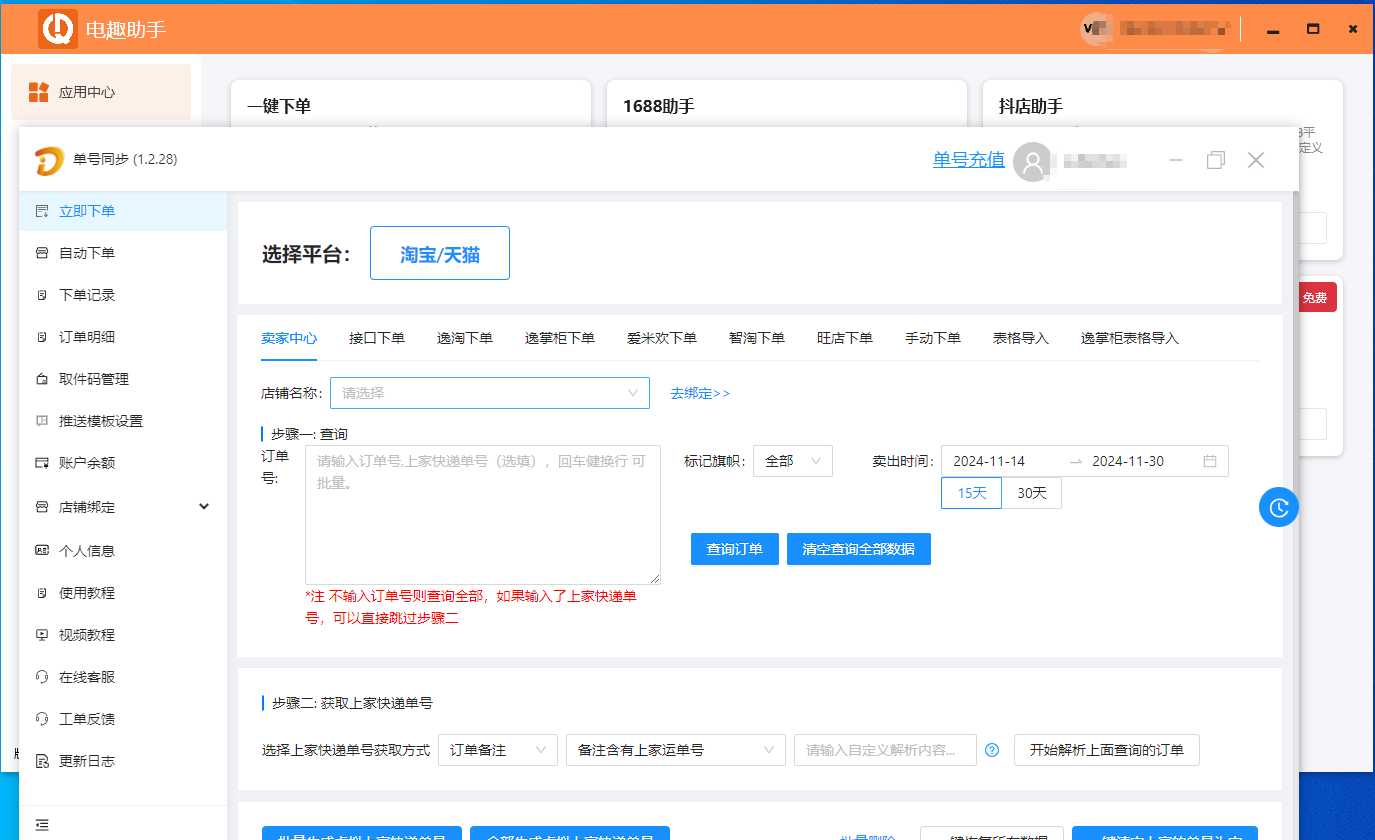Click 开始解析上面查询的订单 button
The height and width of the screenshot is (840, 1375).
coord(1107,750)
